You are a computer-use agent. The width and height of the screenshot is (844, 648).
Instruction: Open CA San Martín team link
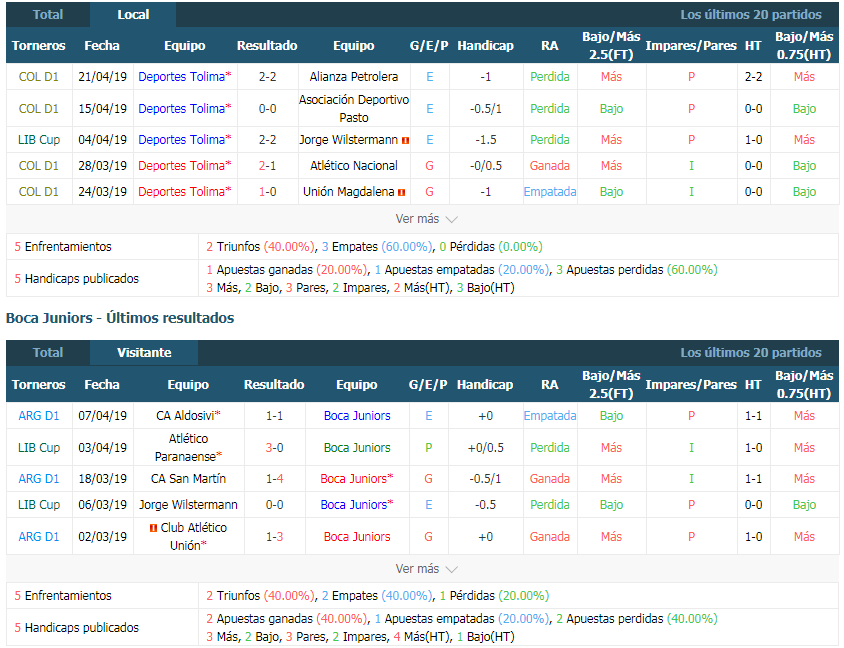pyautogui.click(x=188, y=479)
